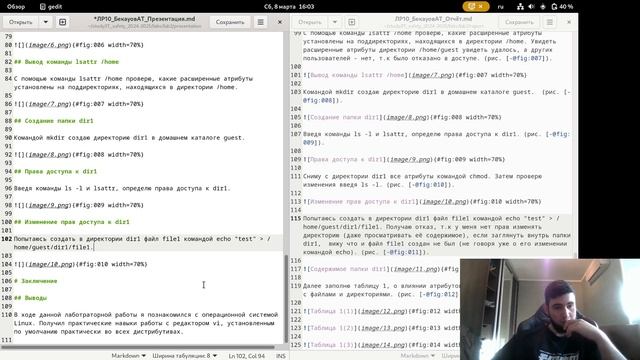640x360 pixels.
Task: Click image/8.png link in right window line 105
Action: click(x=407, y=117)
